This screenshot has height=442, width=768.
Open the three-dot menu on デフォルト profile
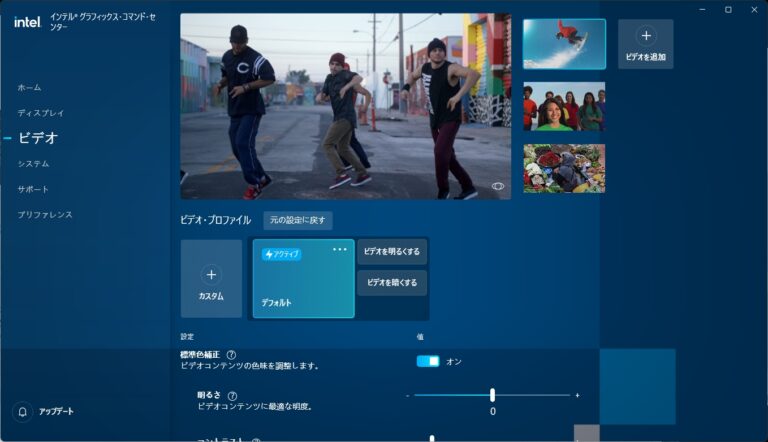click(340, 249)
